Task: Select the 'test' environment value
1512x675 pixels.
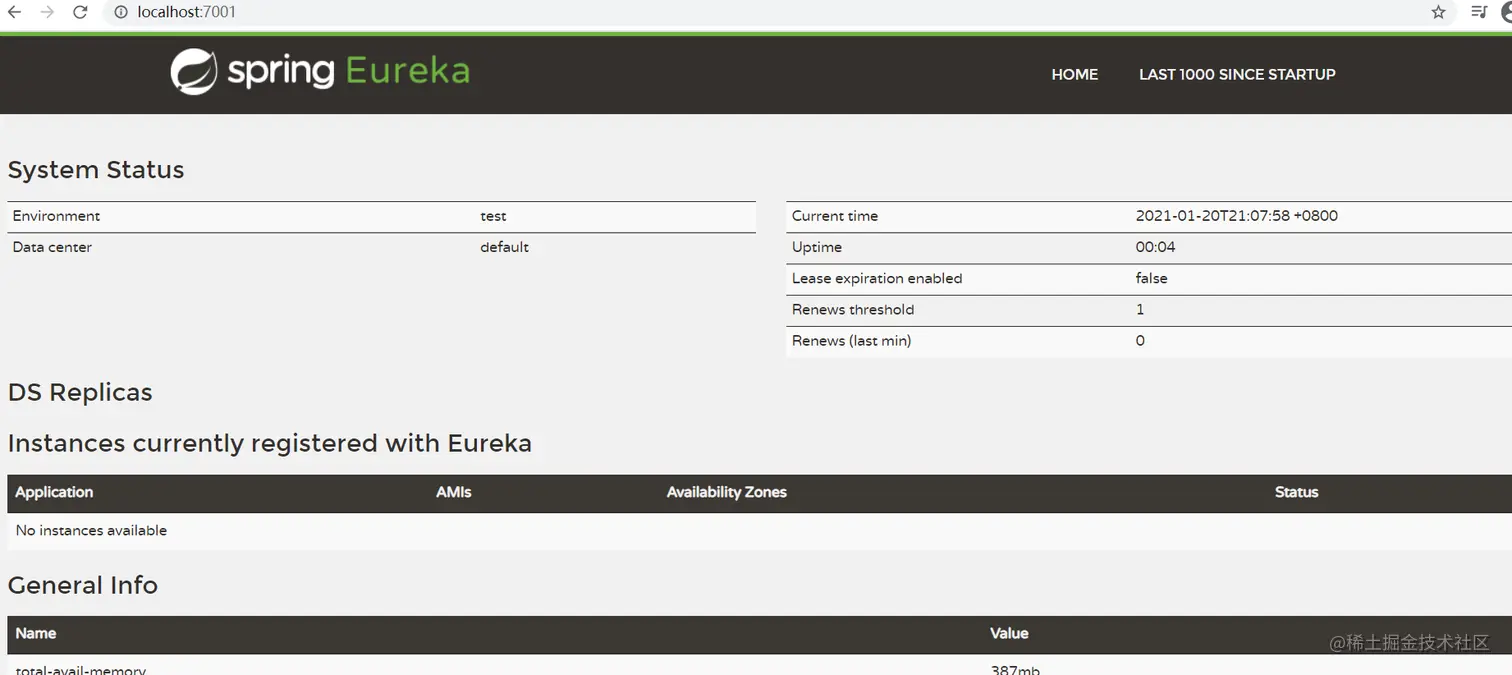Action: coord(493,216)
